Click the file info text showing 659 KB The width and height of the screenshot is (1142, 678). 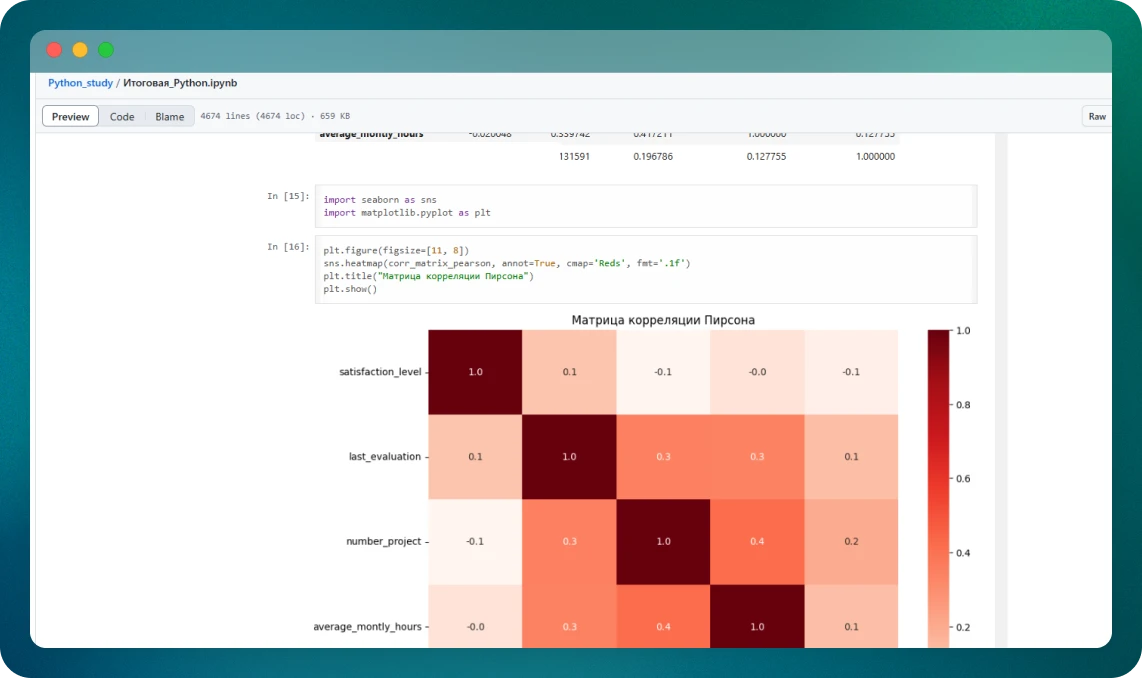point(275,117)
